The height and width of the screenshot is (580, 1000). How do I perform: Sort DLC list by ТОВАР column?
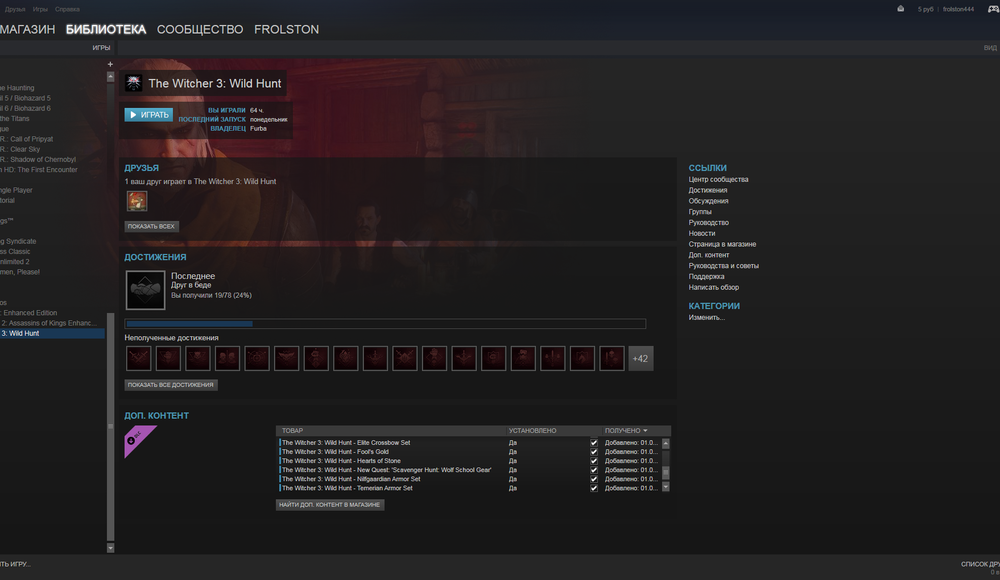292,431
